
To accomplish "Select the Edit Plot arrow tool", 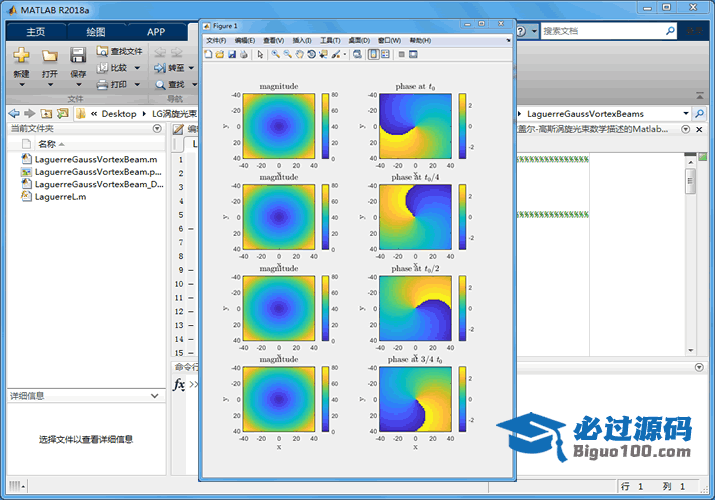I will pyautogui.click(x=260, y=54).
